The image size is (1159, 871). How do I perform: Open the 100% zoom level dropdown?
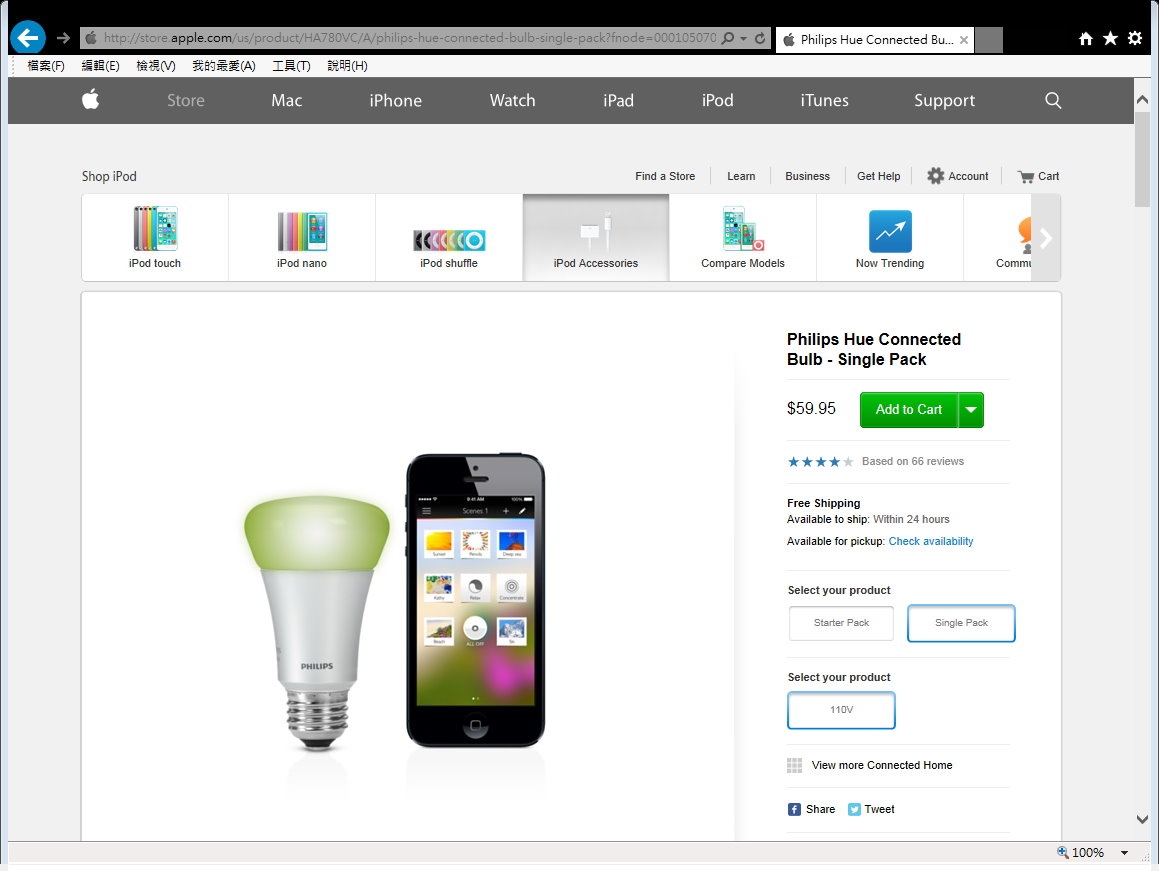(1124, 853)
